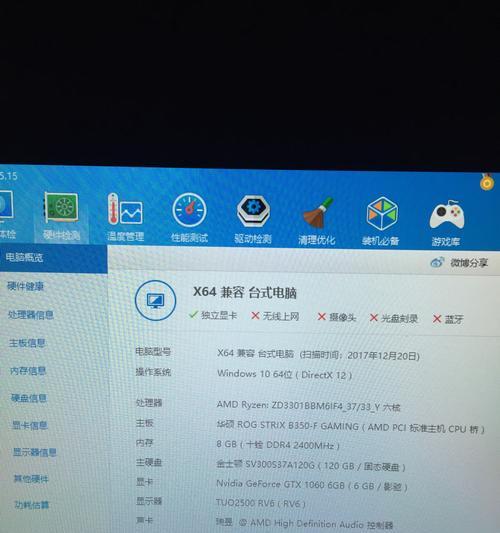Select 显卡信息 in the sidebar
This screenshot has width=500, height=533.
[x=30, y=425]
